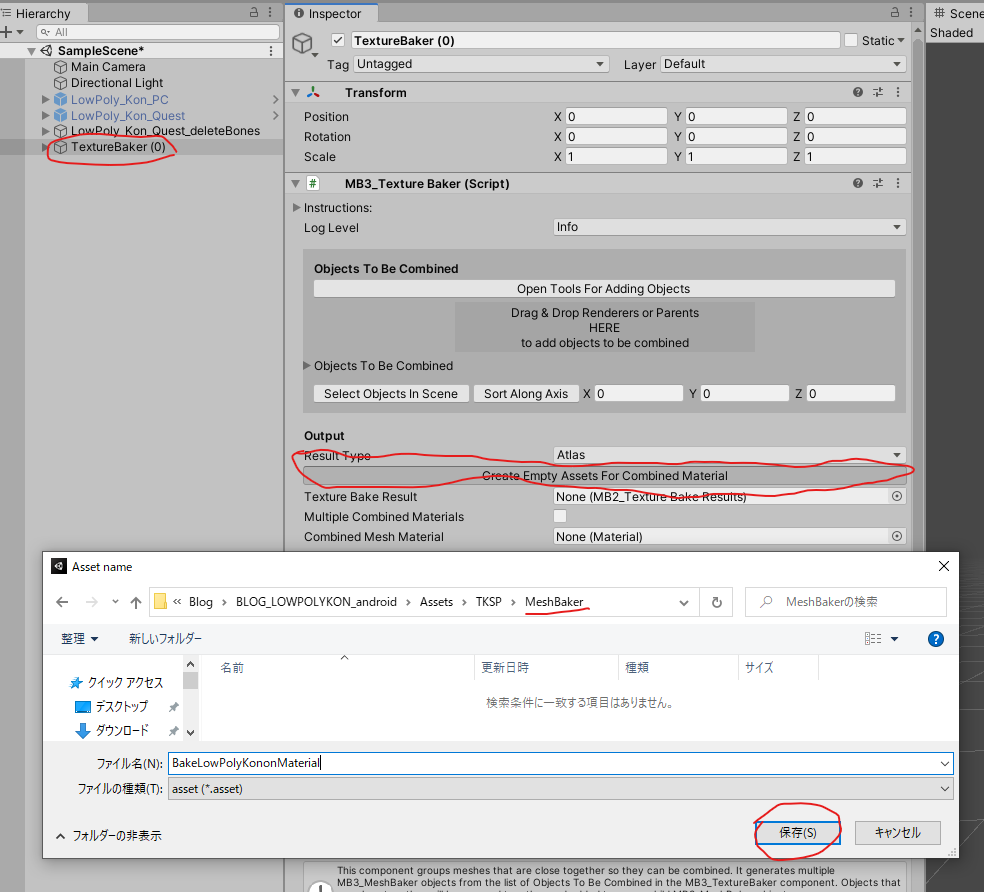Enable the Multiple Combined Materials checkbox
984x892 pixels.
(560, 516)
